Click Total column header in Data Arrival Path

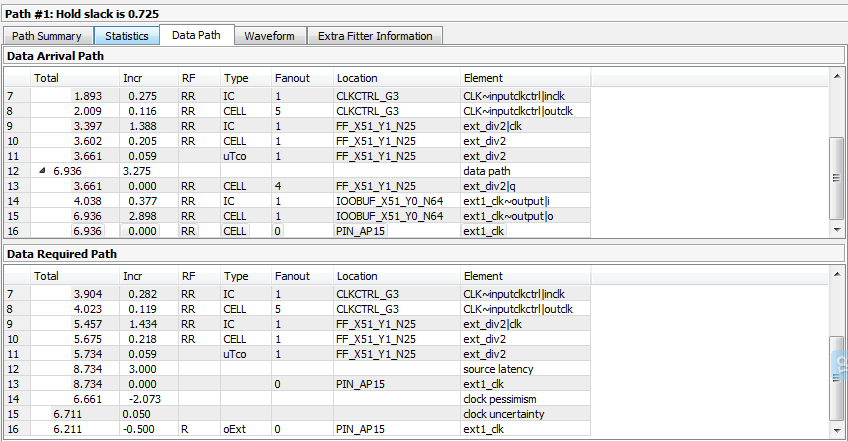pos(46,78)
